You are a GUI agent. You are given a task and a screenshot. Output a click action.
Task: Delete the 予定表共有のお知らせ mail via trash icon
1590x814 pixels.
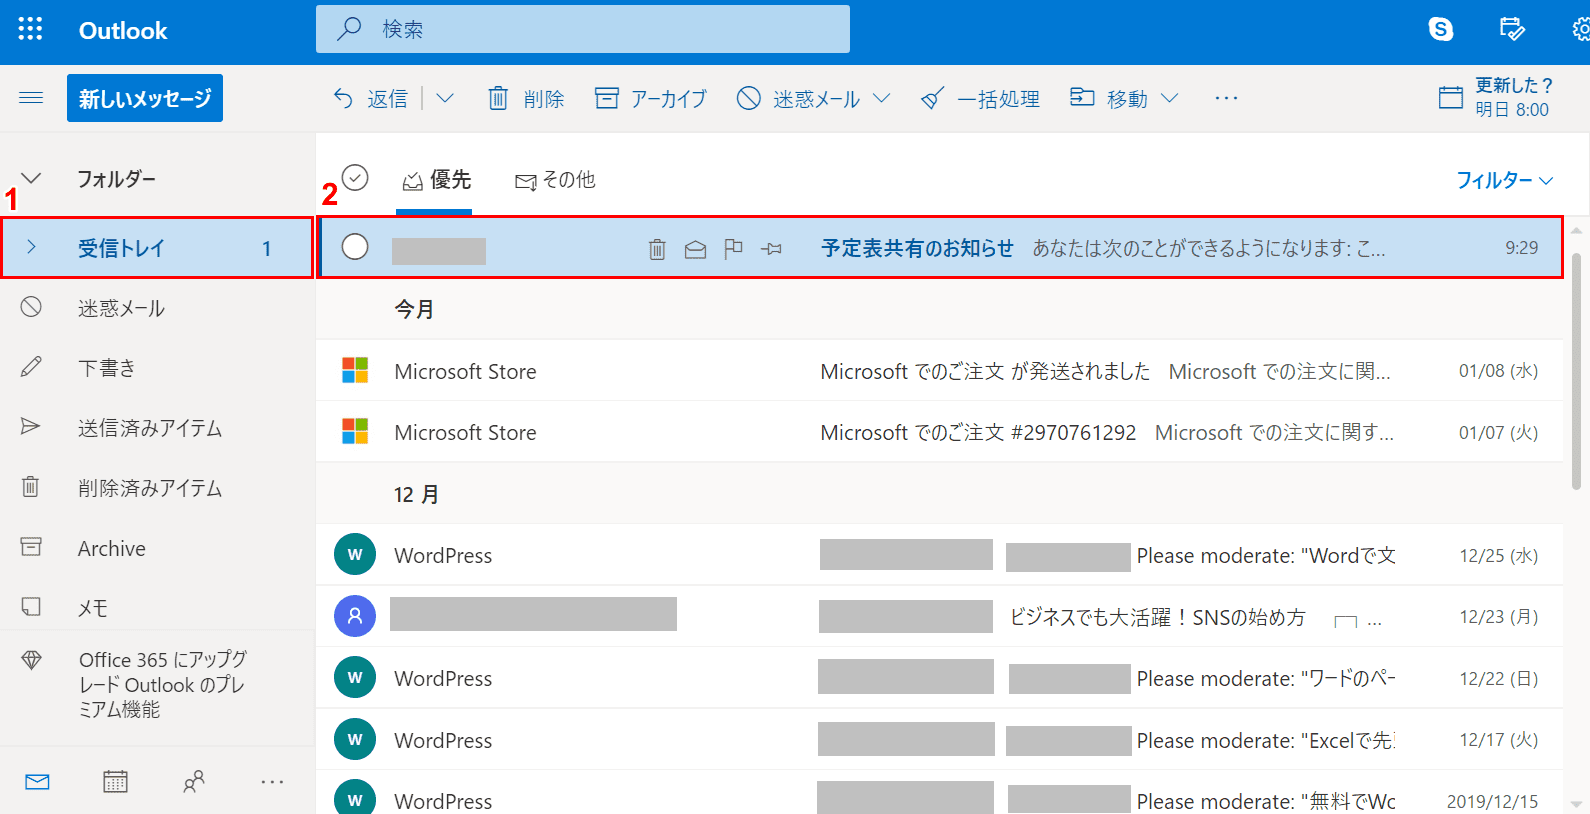[x=657, y=249]
